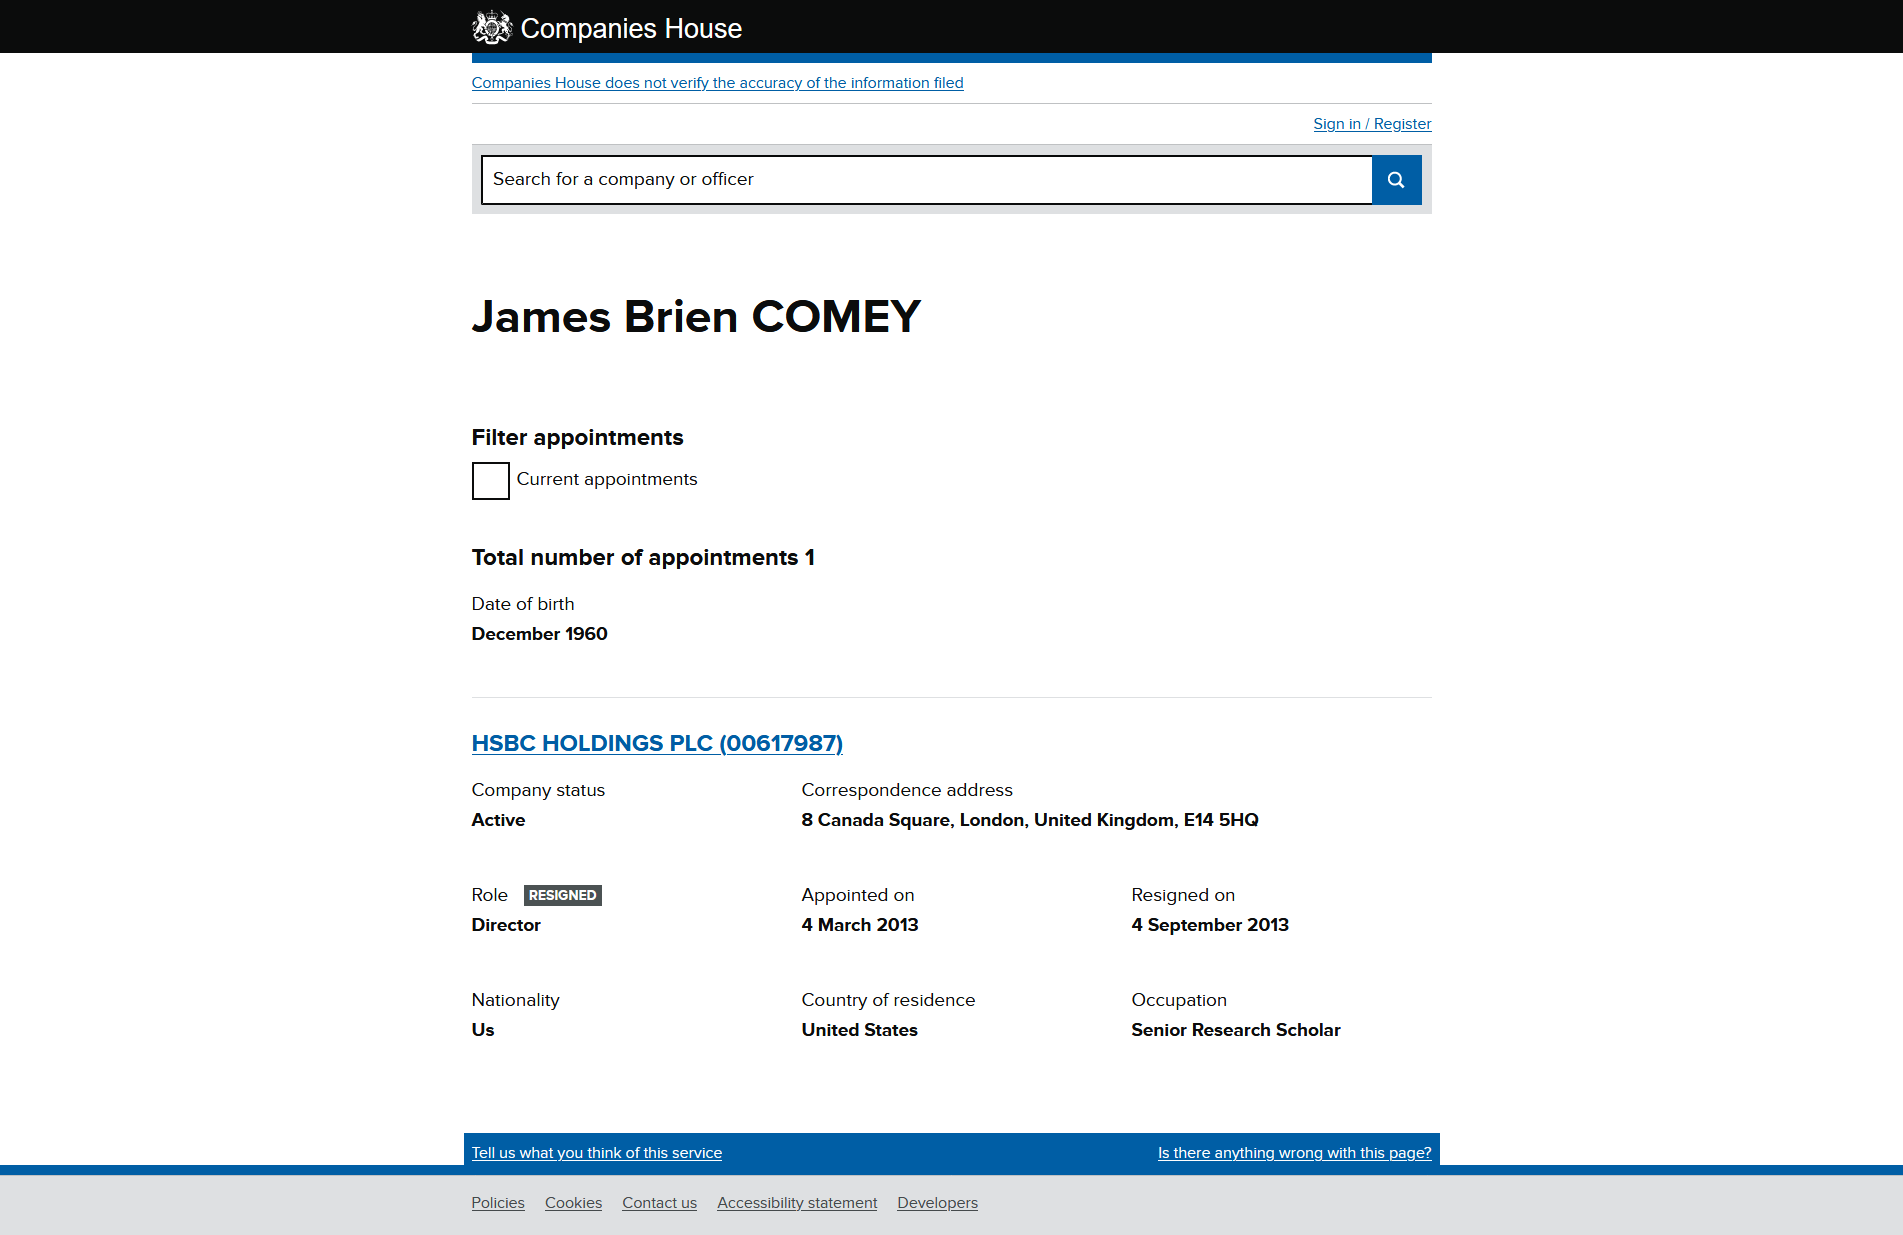The width and height of the screenshot is (1903, 1235).
Task: Click the Senior Research Scholar occupation
Action: [x=1236, y=1030]
